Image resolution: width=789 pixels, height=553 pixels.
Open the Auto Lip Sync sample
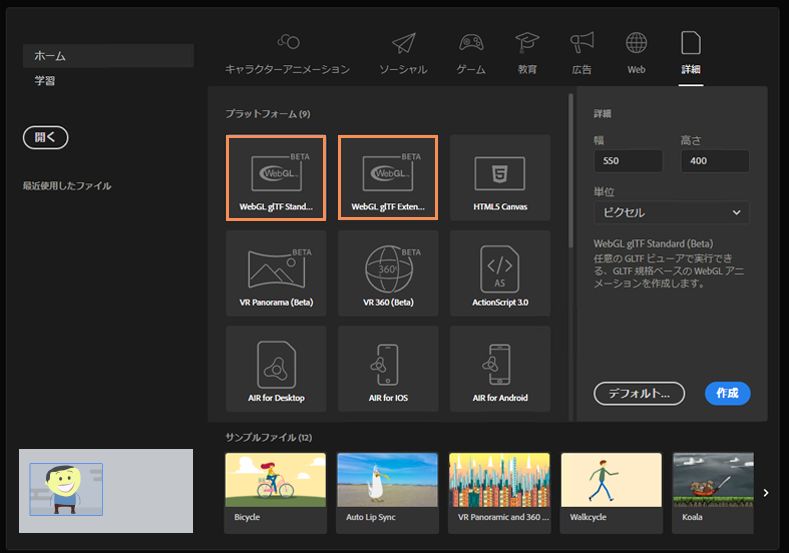click(387, 493)
